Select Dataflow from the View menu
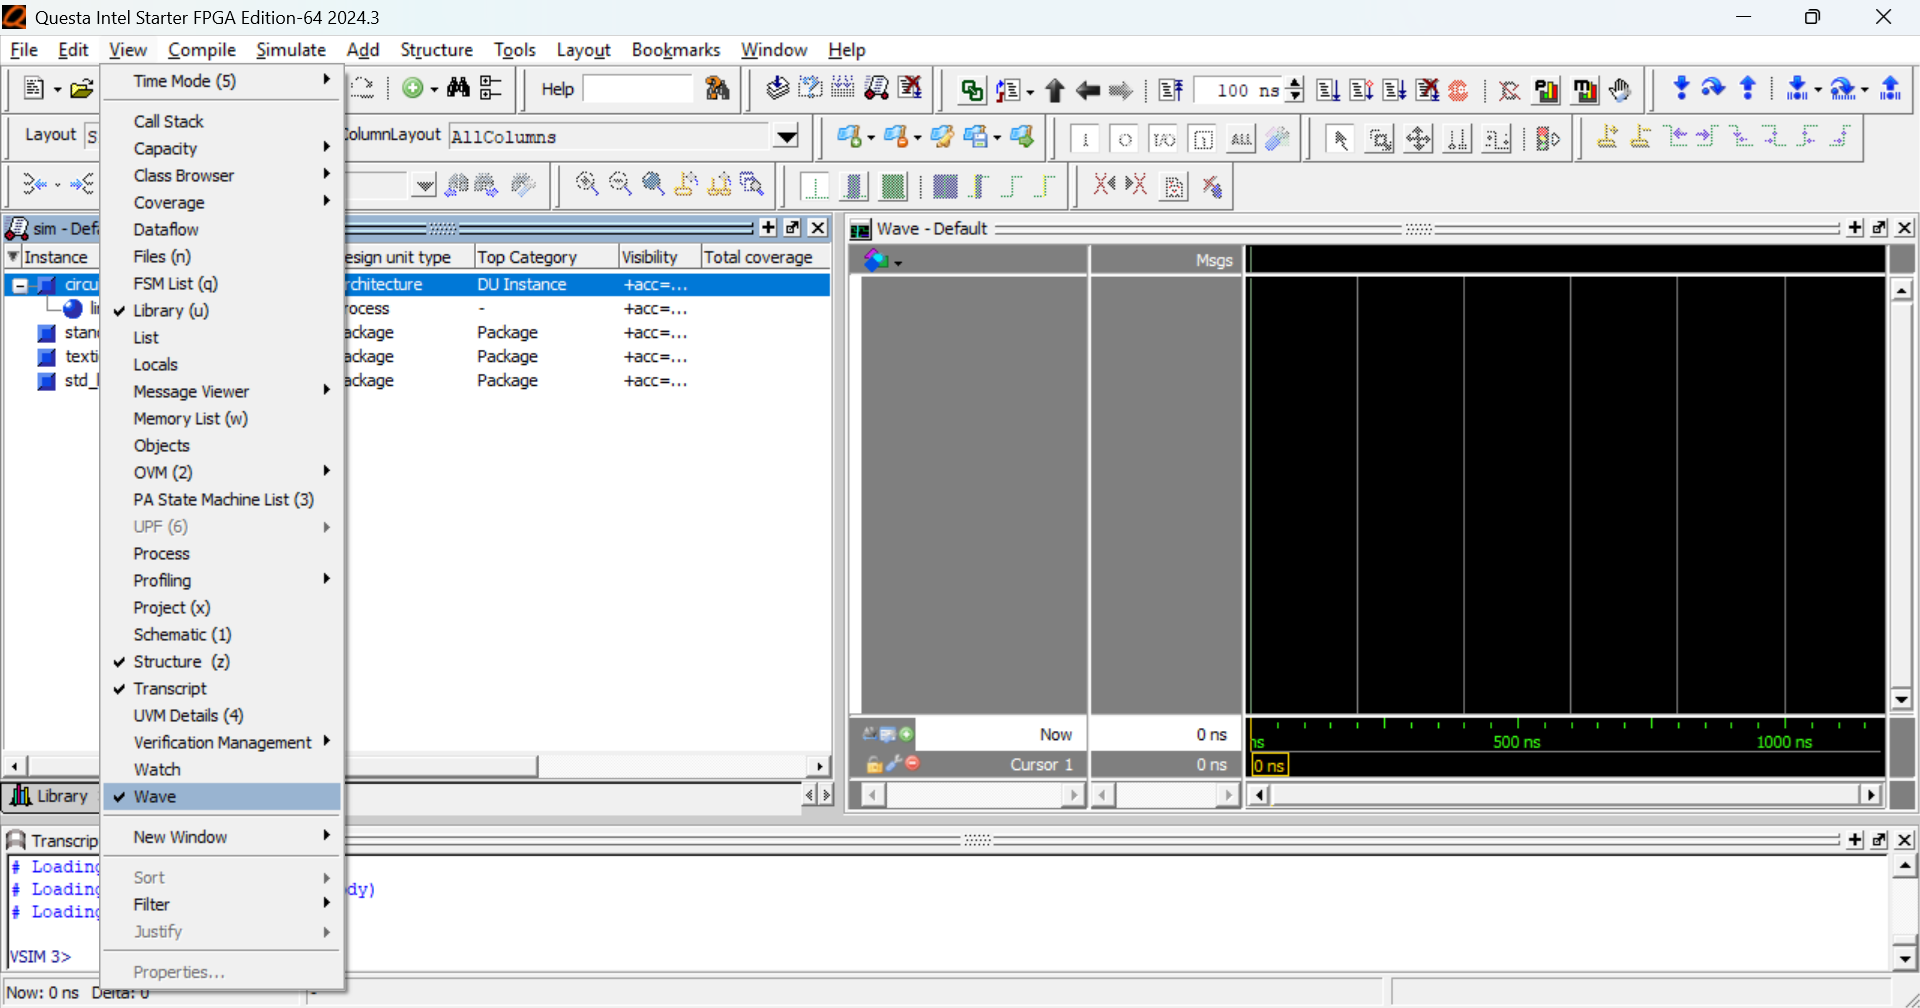Image resolution: width=1920 pixels, height=1008 pixels. (166, 230)
